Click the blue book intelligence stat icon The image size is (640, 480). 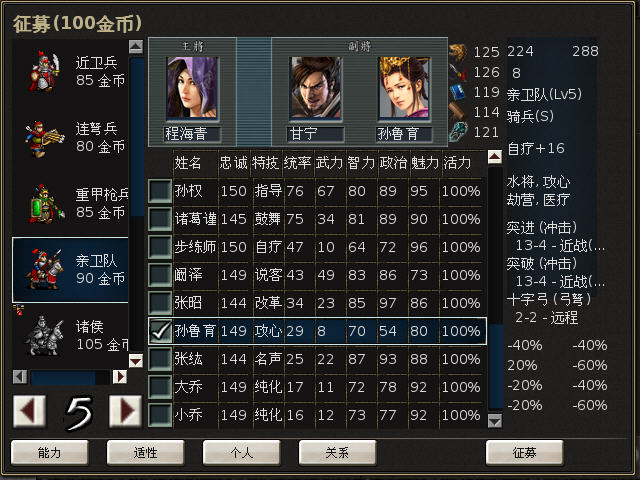(458, 92)
